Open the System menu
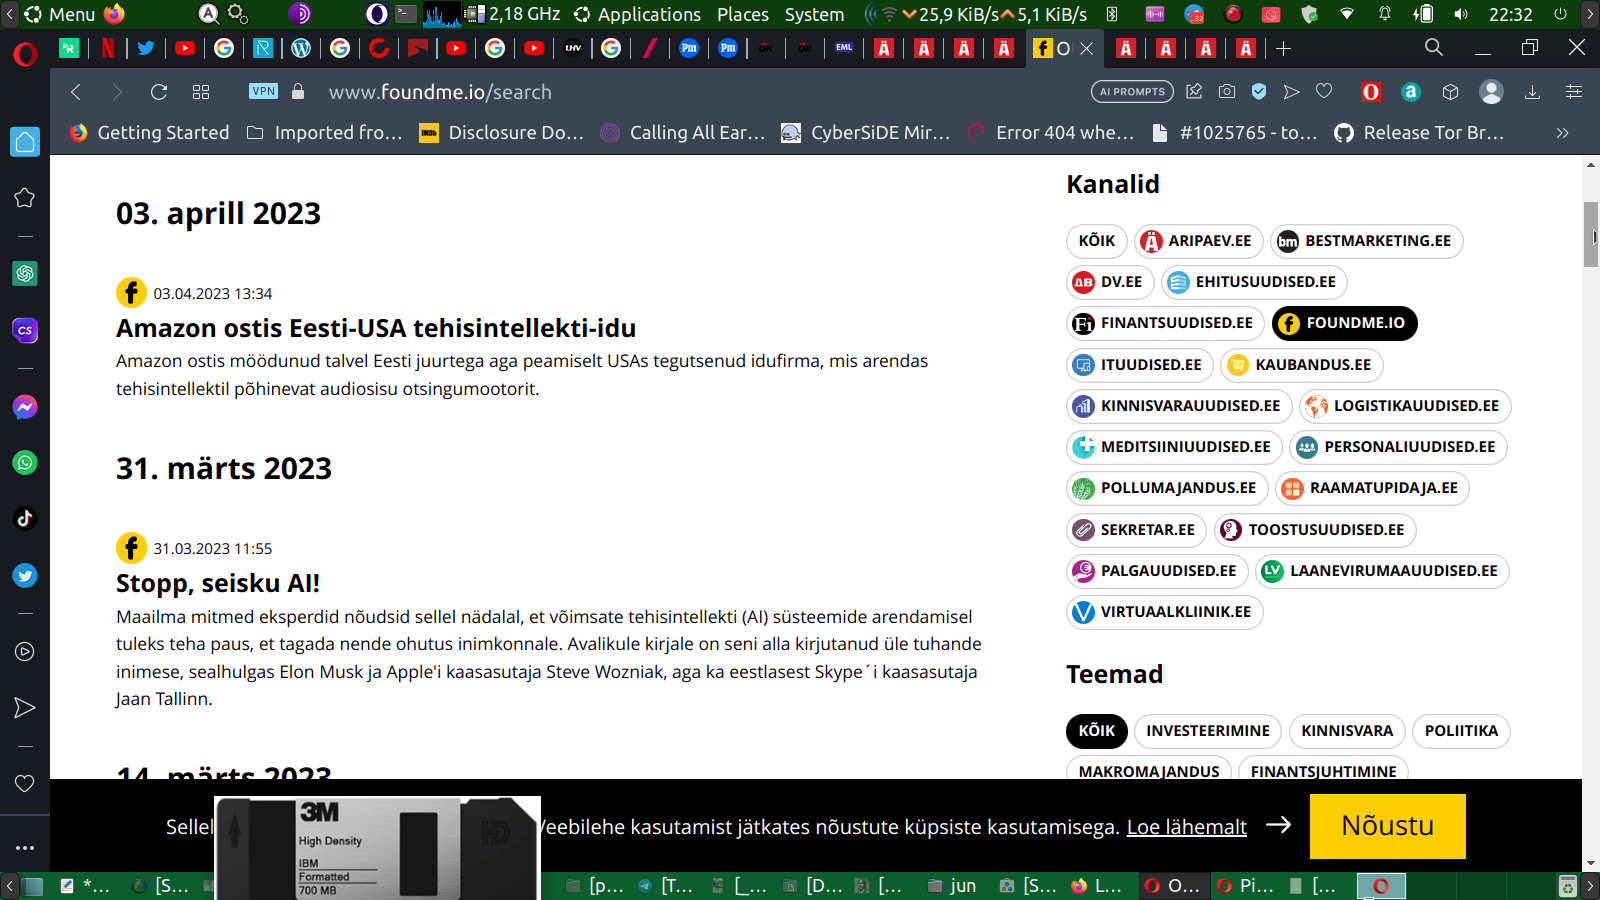 coord(814,14)
